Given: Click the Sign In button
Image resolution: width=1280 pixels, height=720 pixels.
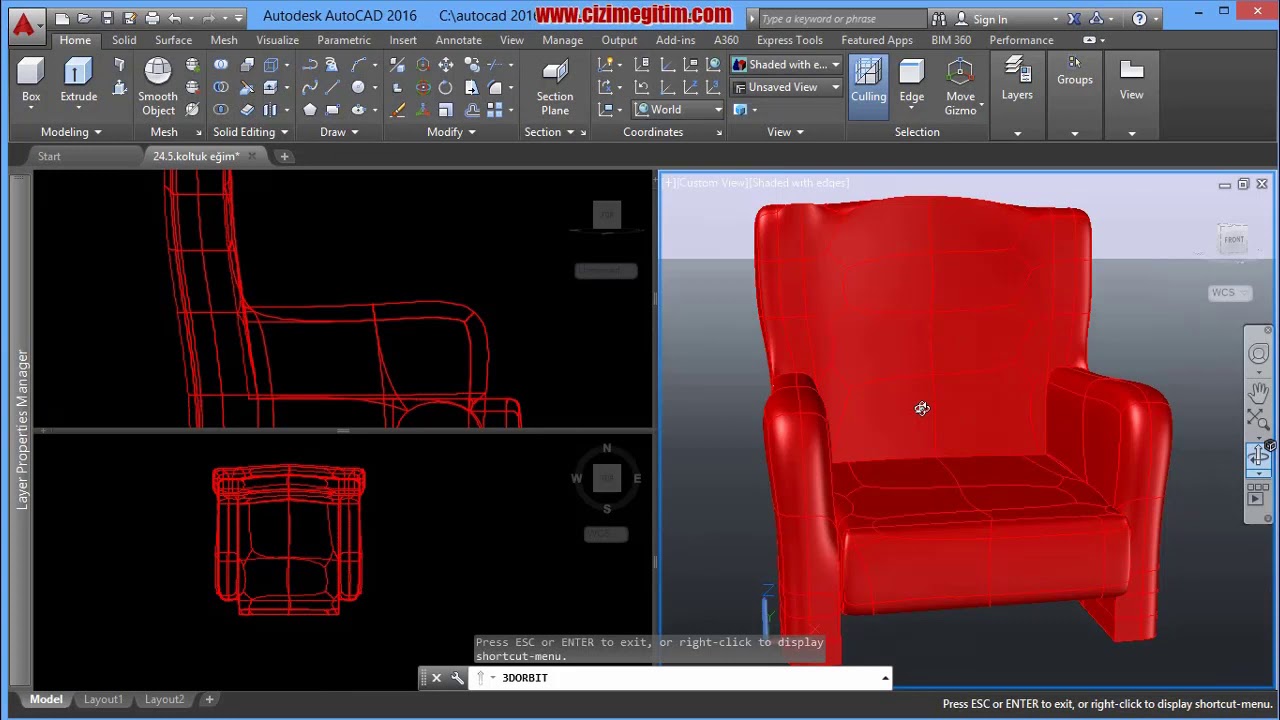Looking at the screenshot, I should pos(990,19).
